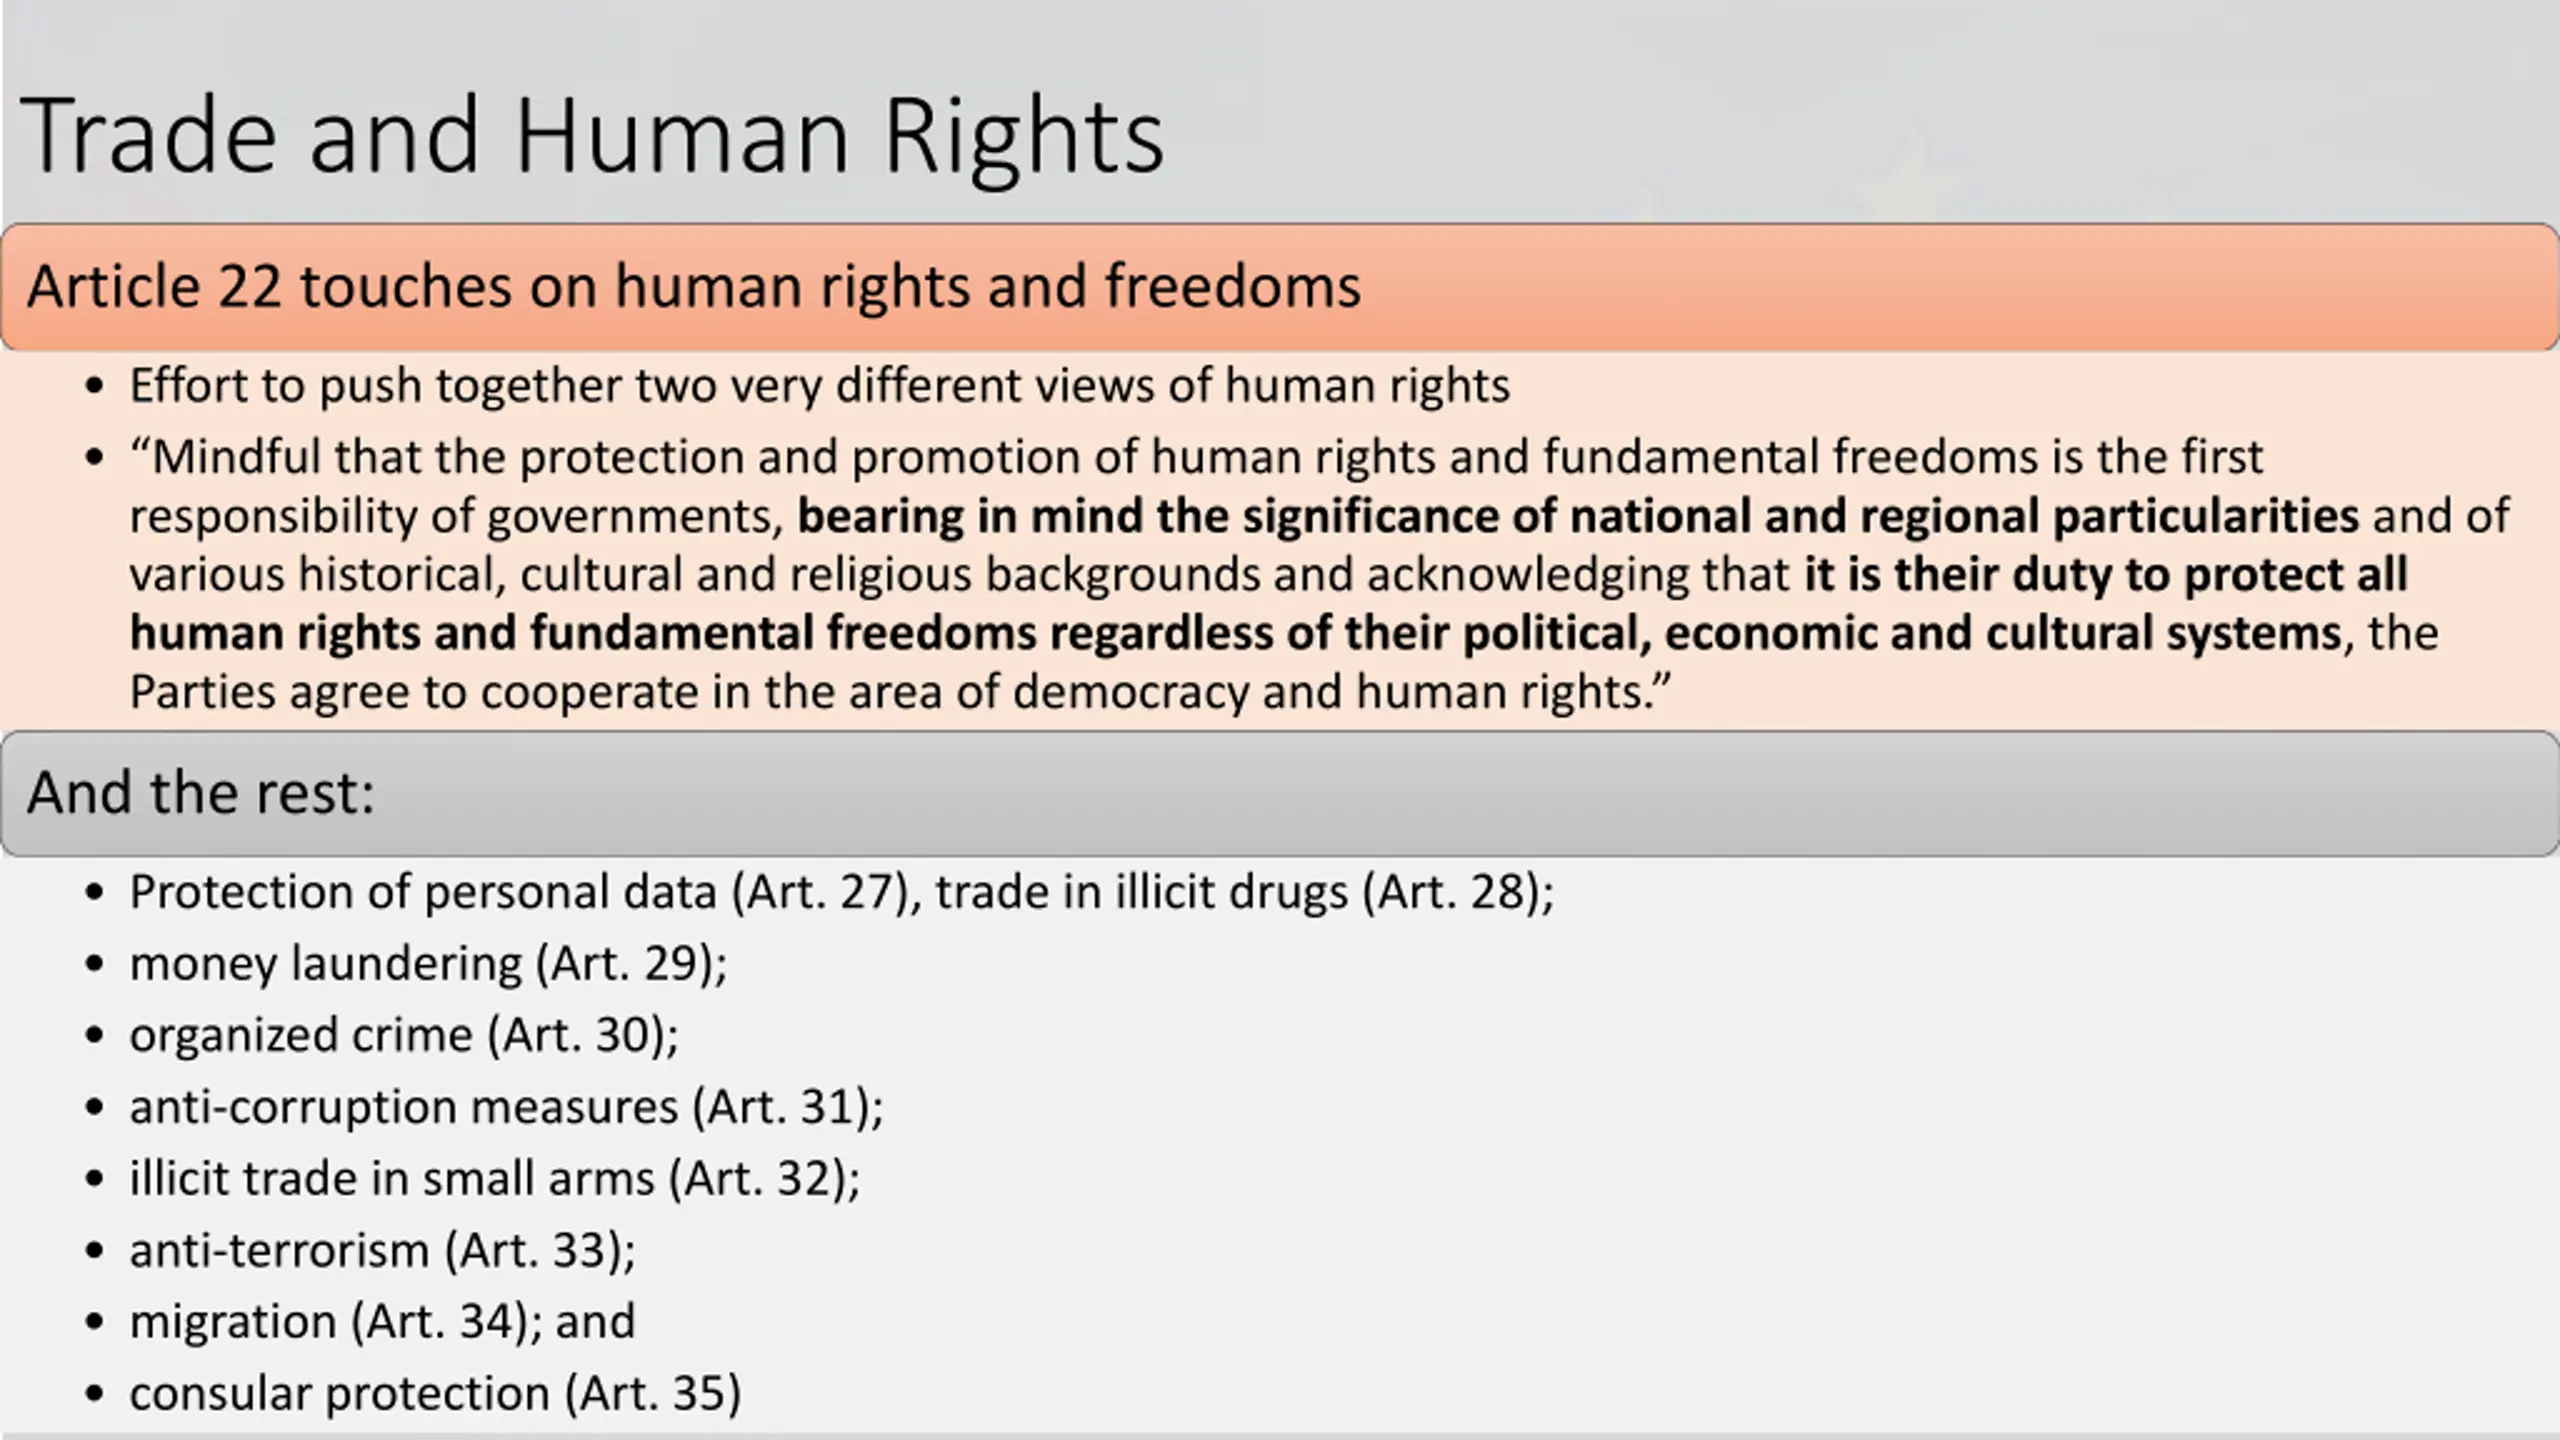
Task: Click the organized crime (Art. 30) bullet
Action: point(404,1035)
